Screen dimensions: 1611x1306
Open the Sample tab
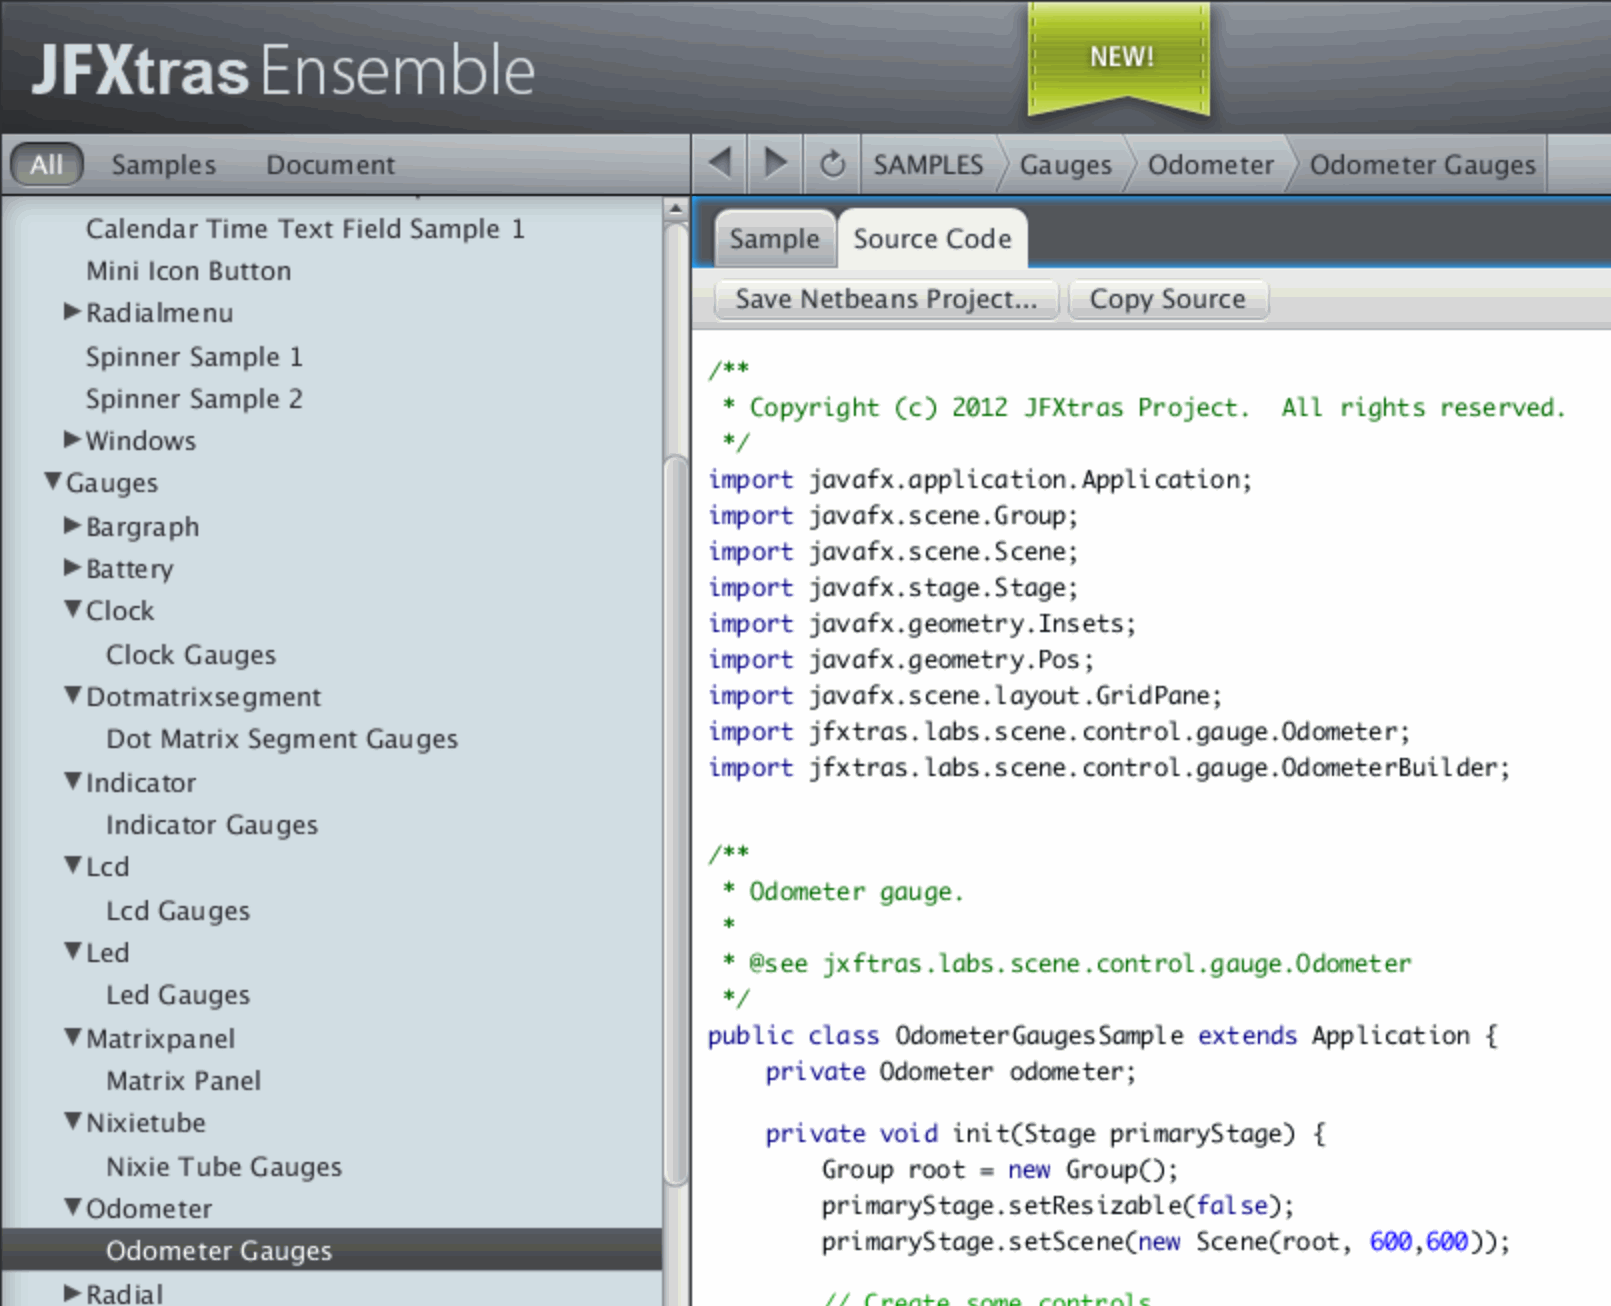pyautogui.click(x=774, y=240)
